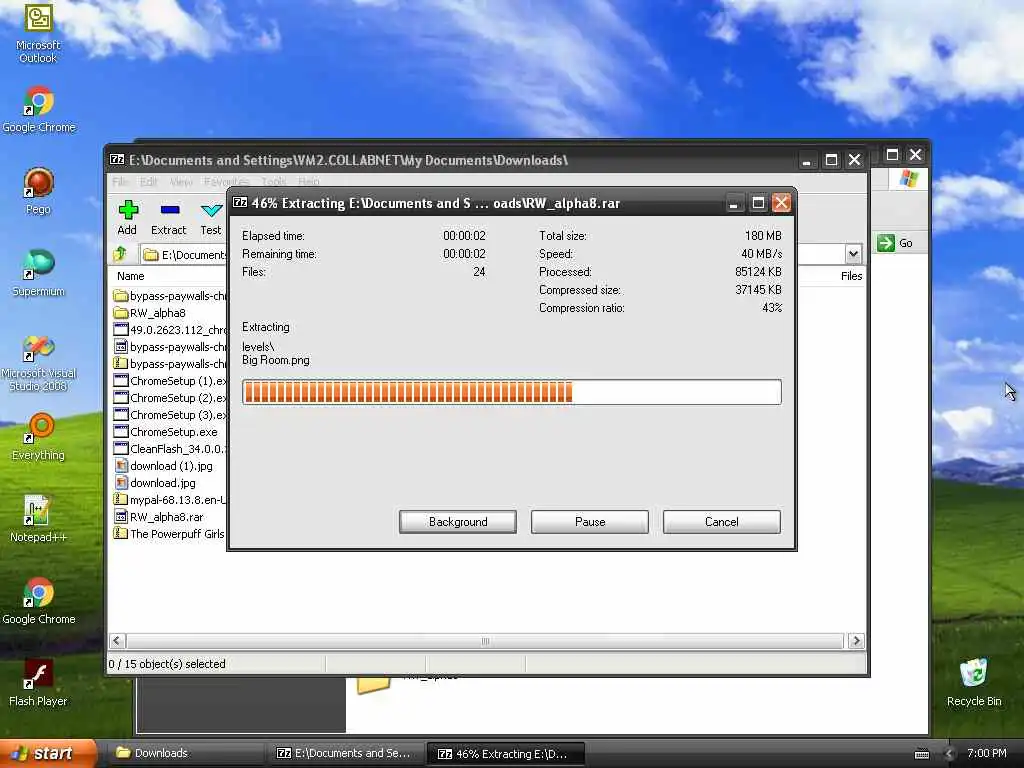Switch to 46% Extracting taskbar button
Image resolution: width=1024 pixels, height=768 pixels.
tap(505, 754)
